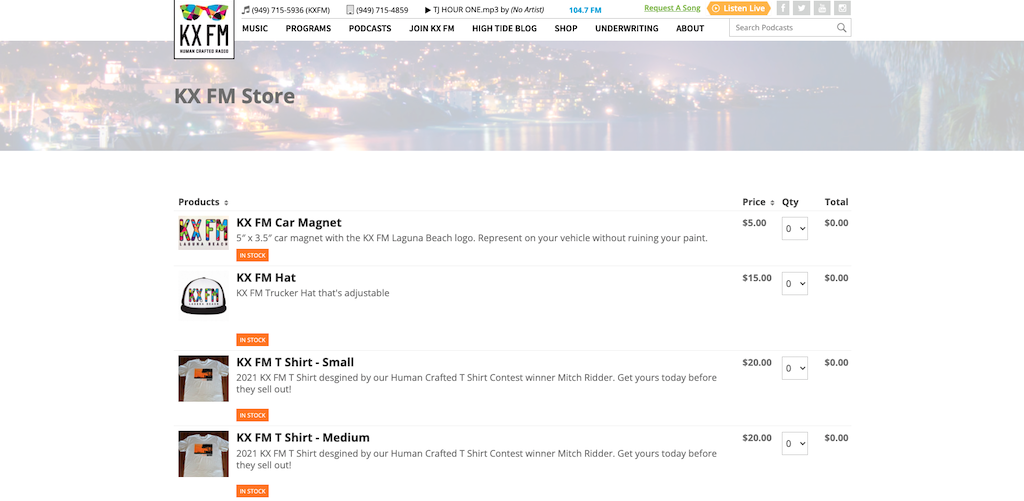
Task: Click the $5.00 price
Action: tap(754, 223)
